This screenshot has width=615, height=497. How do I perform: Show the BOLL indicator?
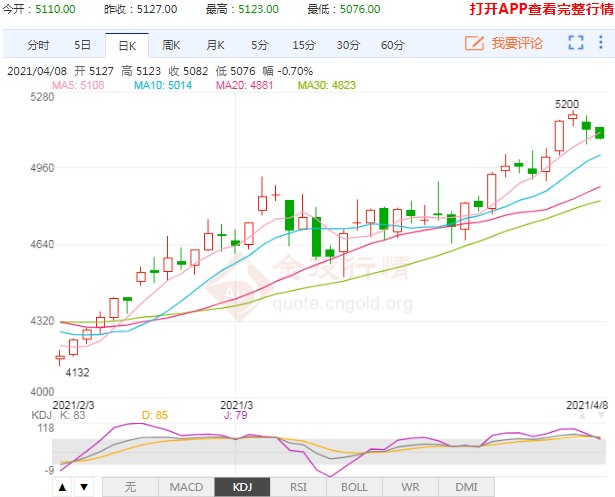click(x=354, y=487)
